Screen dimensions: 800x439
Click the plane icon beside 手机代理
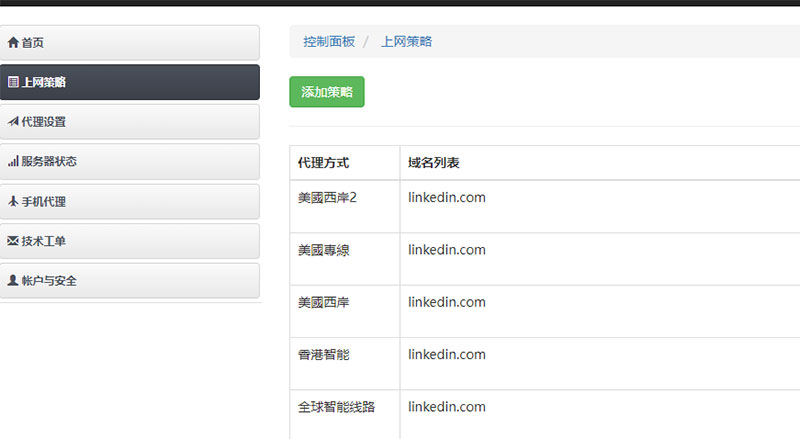(13, 201)
